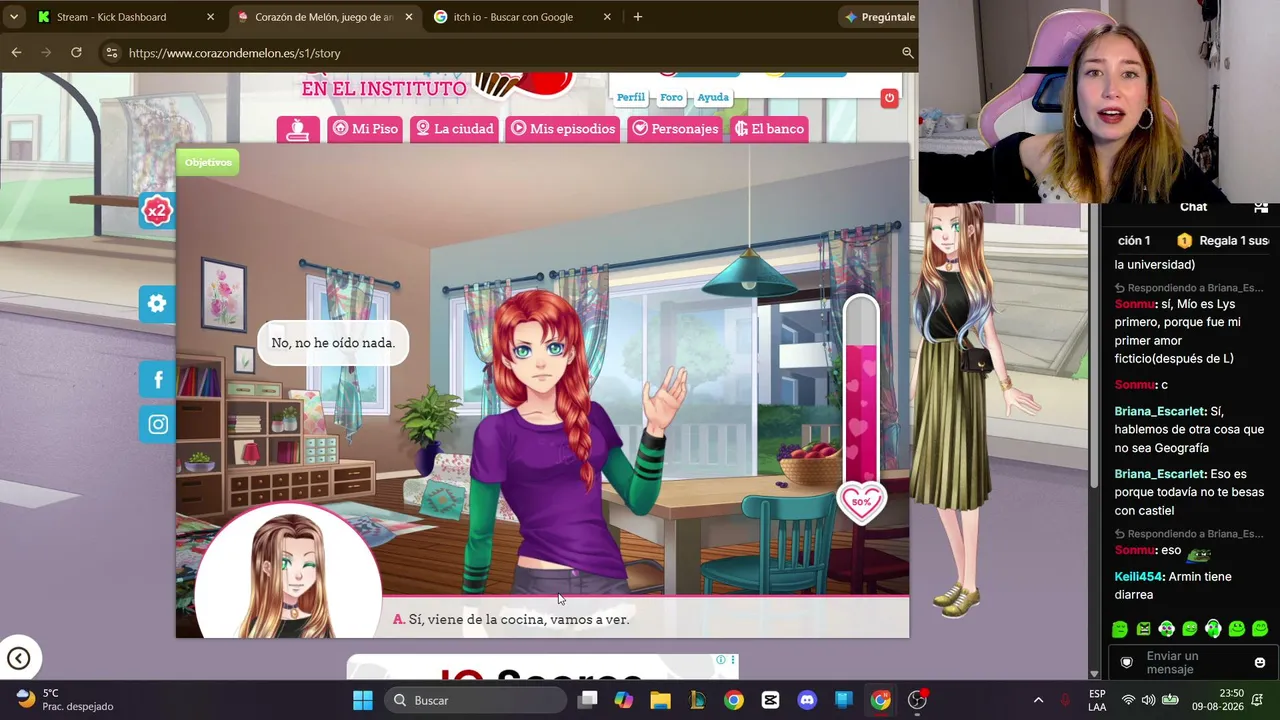This screenshot has height=720, width=1280.
Task: Click the player avatar portrait
Action: point(288,571)
